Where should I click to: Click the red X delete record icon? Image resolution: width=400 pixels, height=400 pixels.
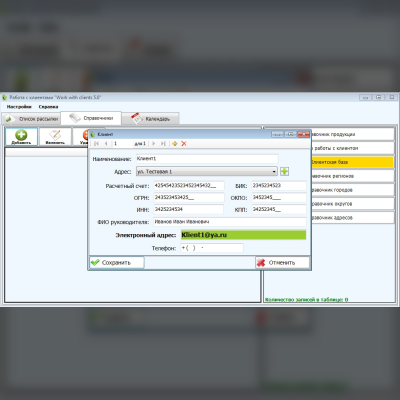tap(184, 144)
